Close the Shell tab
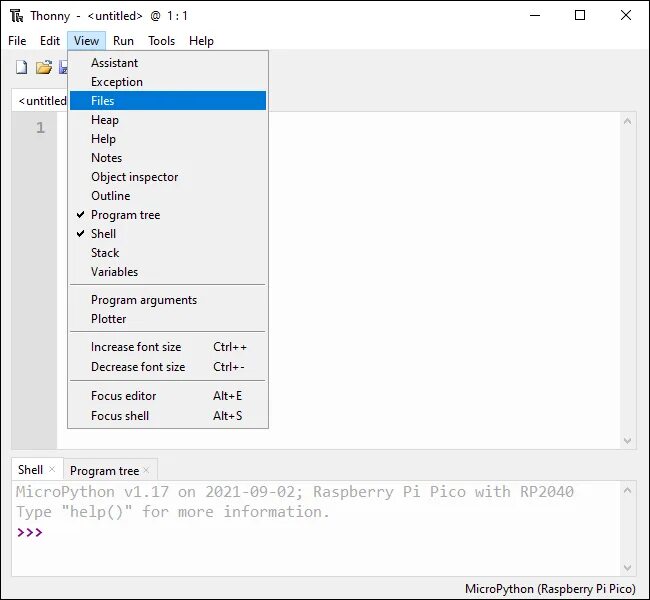This screenshot has height=600, width=650. point(52,469)
